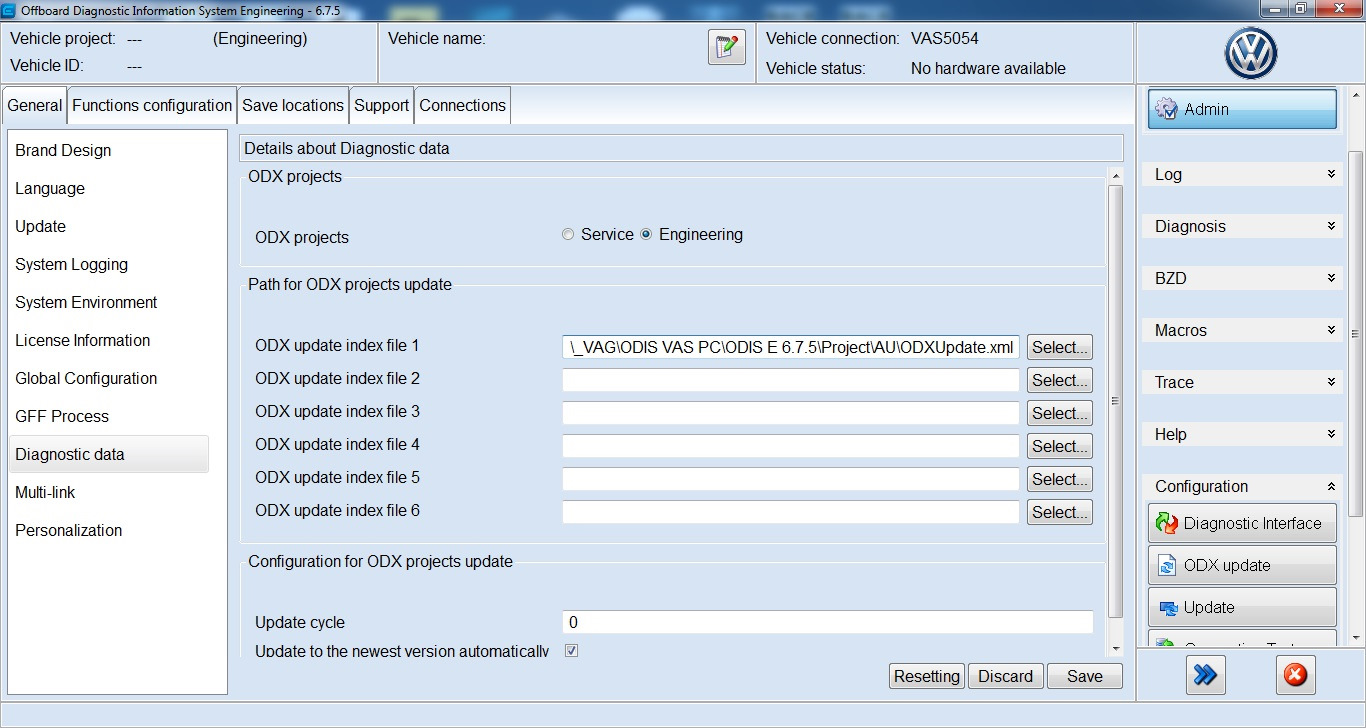
Task: Click ODX update index file 1 path field
Action: (x=791, y=347)
